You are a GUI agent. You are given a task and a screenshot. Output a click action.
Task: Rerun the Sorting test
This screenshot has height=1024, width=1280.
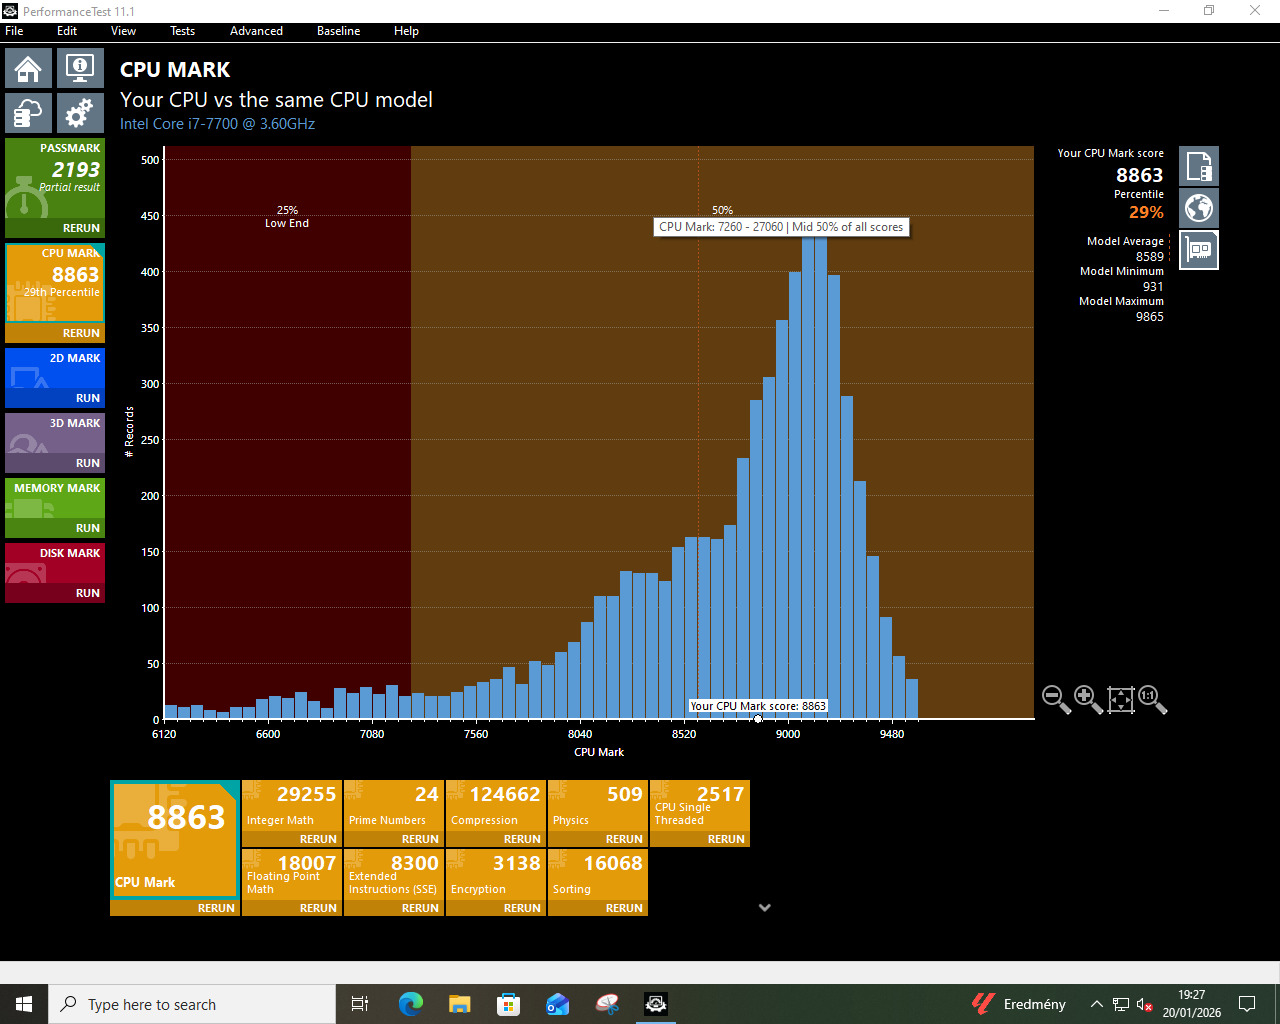pos(624,908)
